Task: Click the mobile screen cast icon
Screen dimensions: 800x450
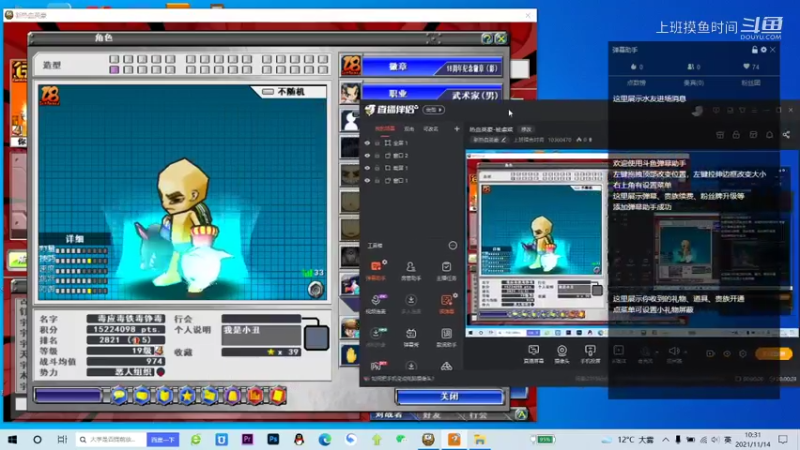Action: pyautogui.click(x=590, y=354)
